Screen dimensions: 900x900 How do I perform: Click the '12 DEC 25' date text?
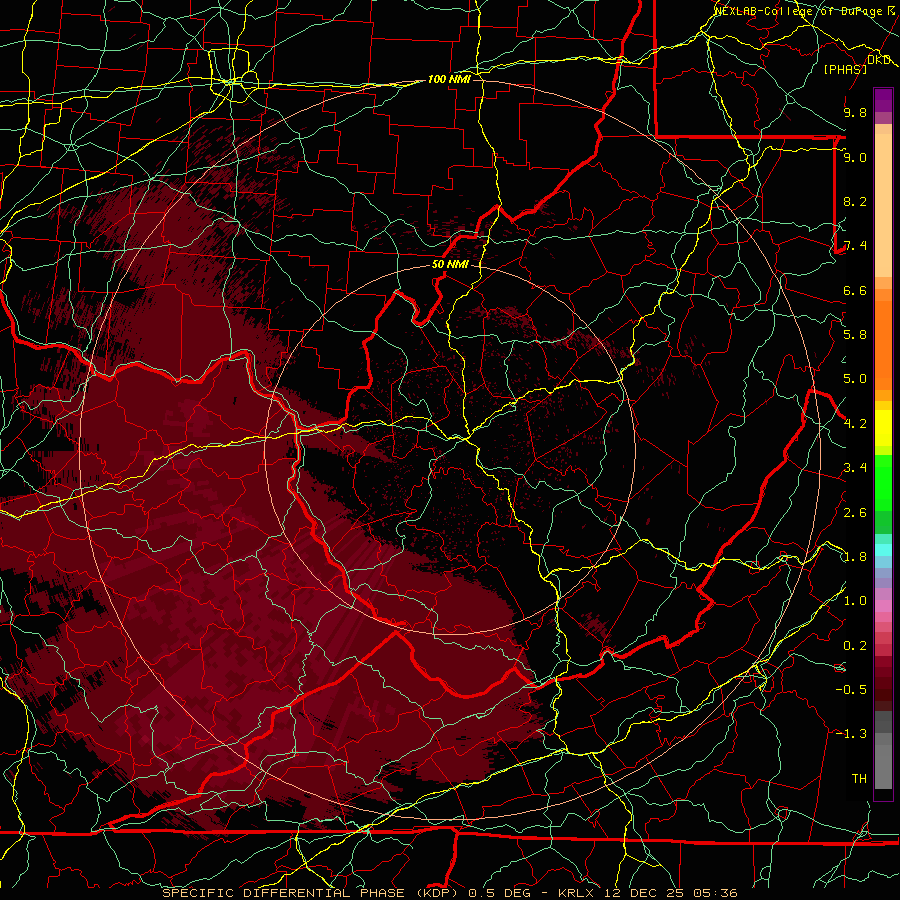(x=643, y=893)
